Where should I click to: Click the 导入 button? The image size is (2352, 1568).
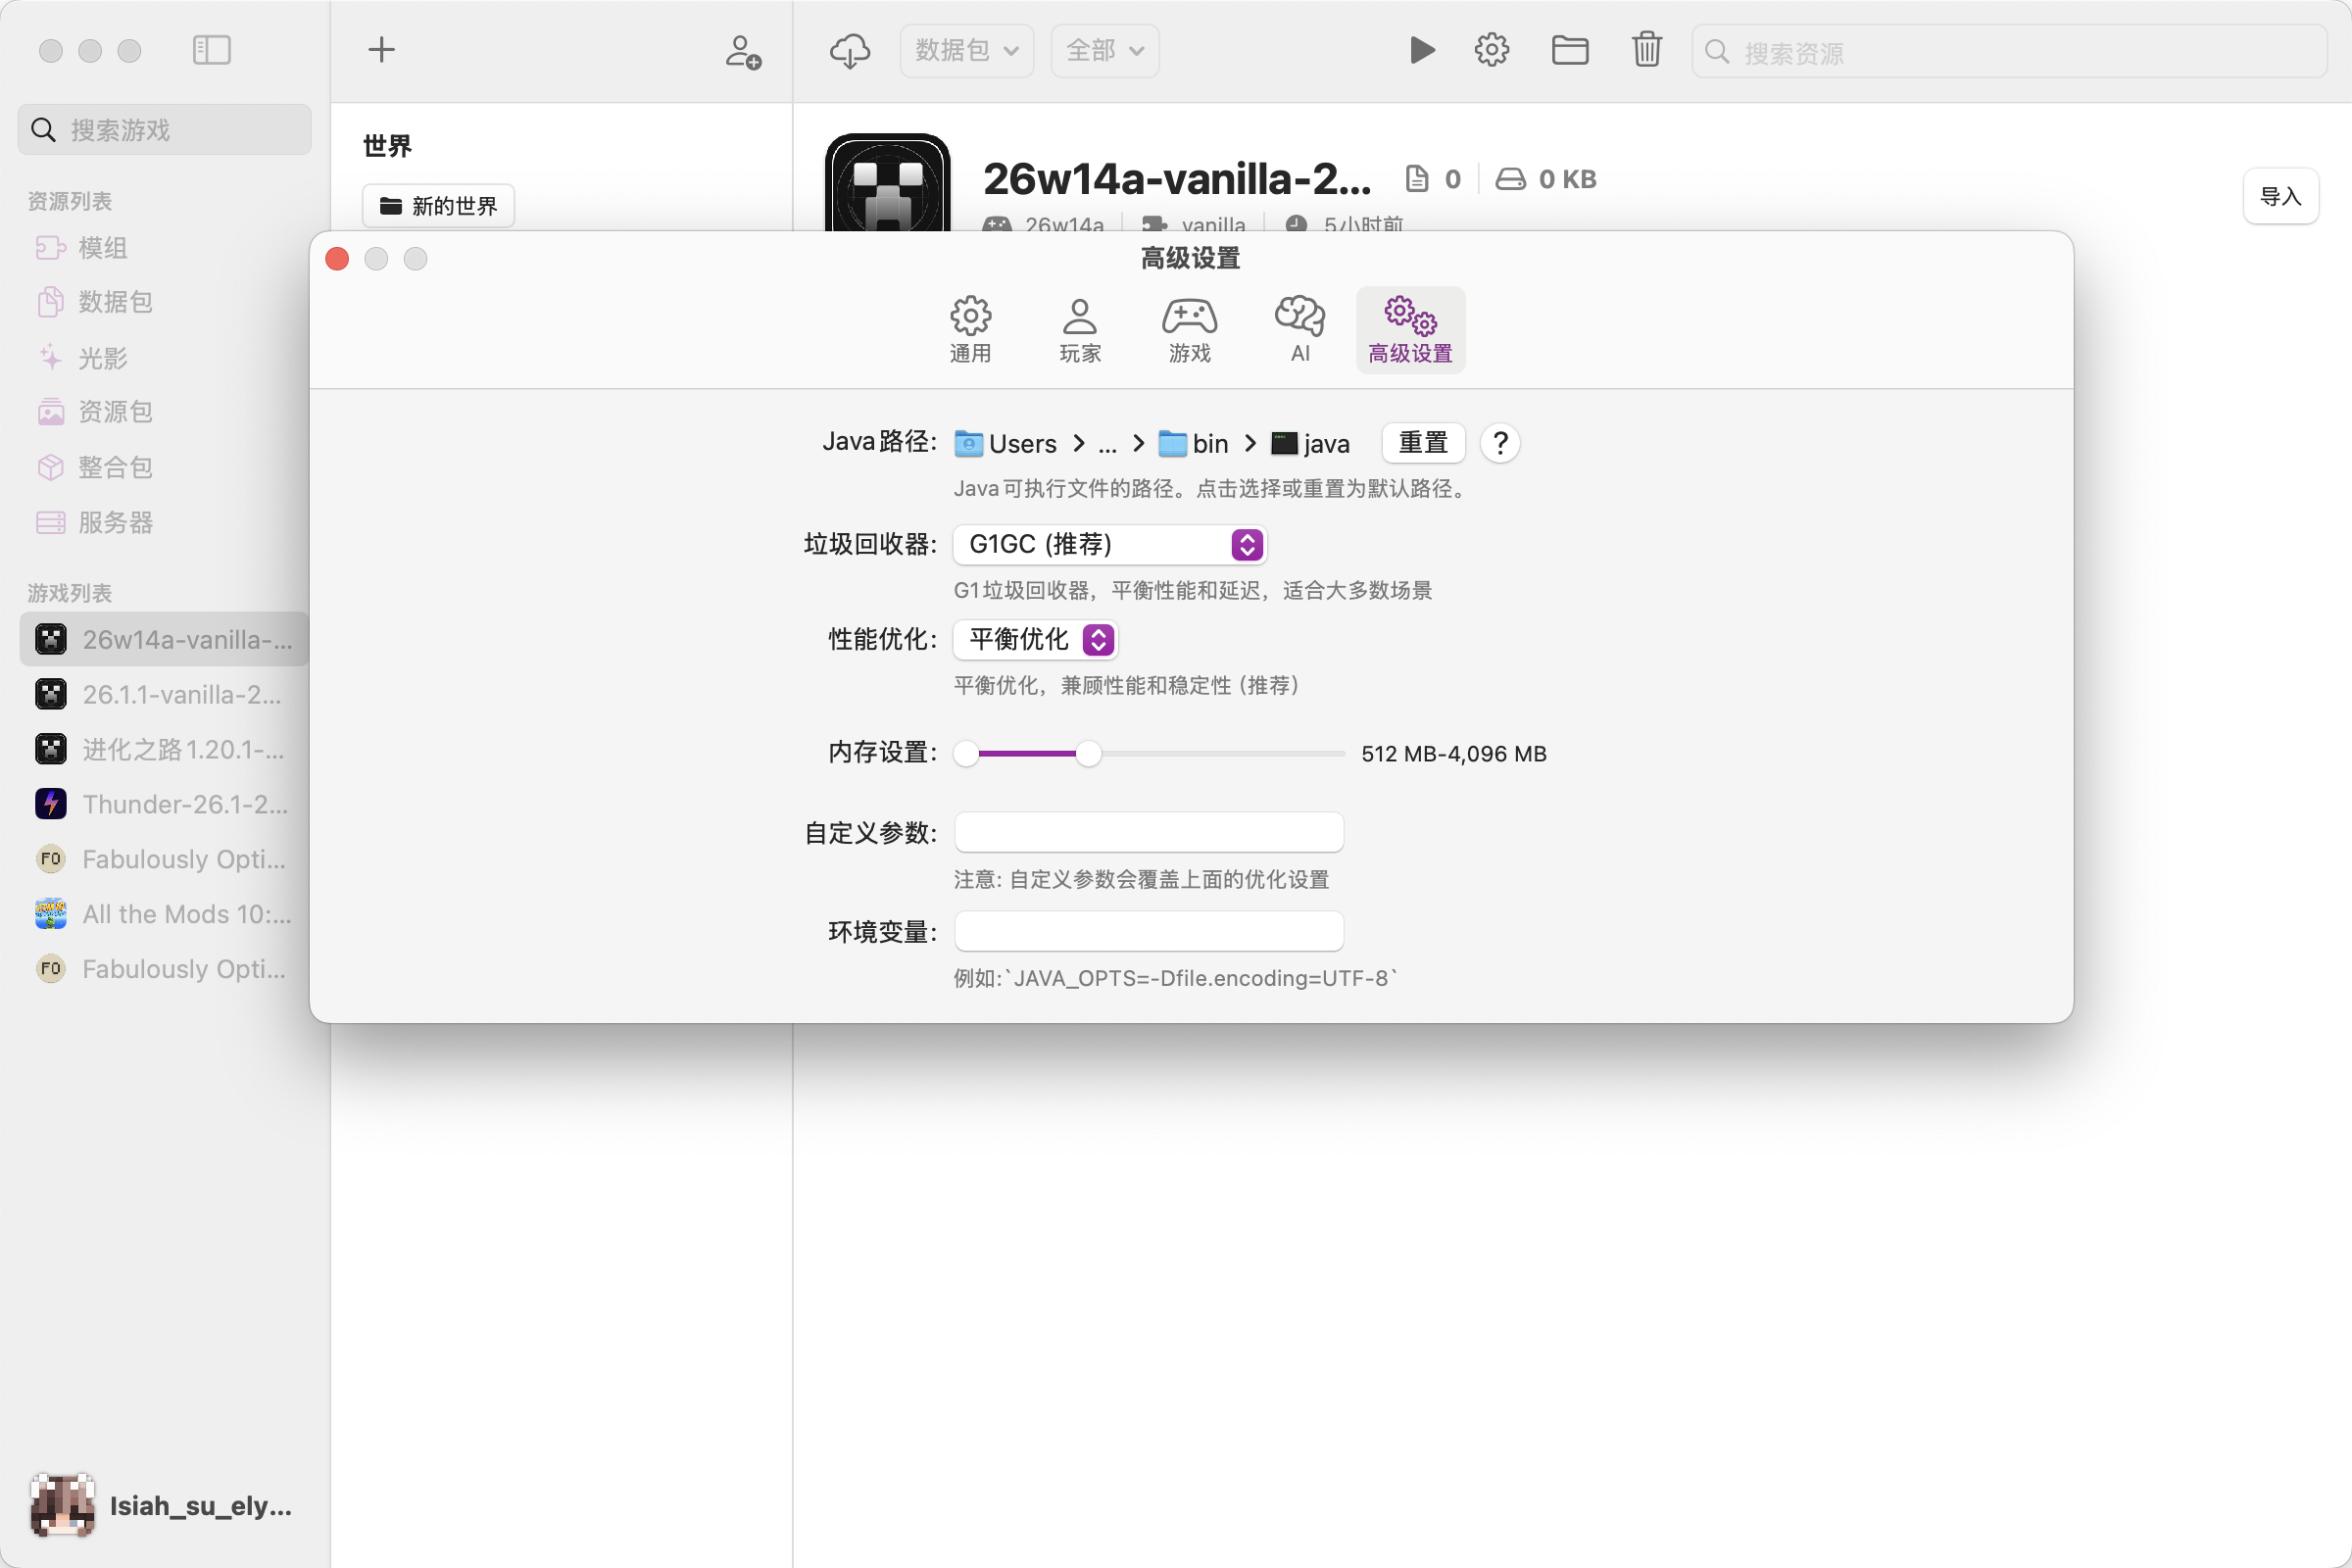tap(2280, 196)
